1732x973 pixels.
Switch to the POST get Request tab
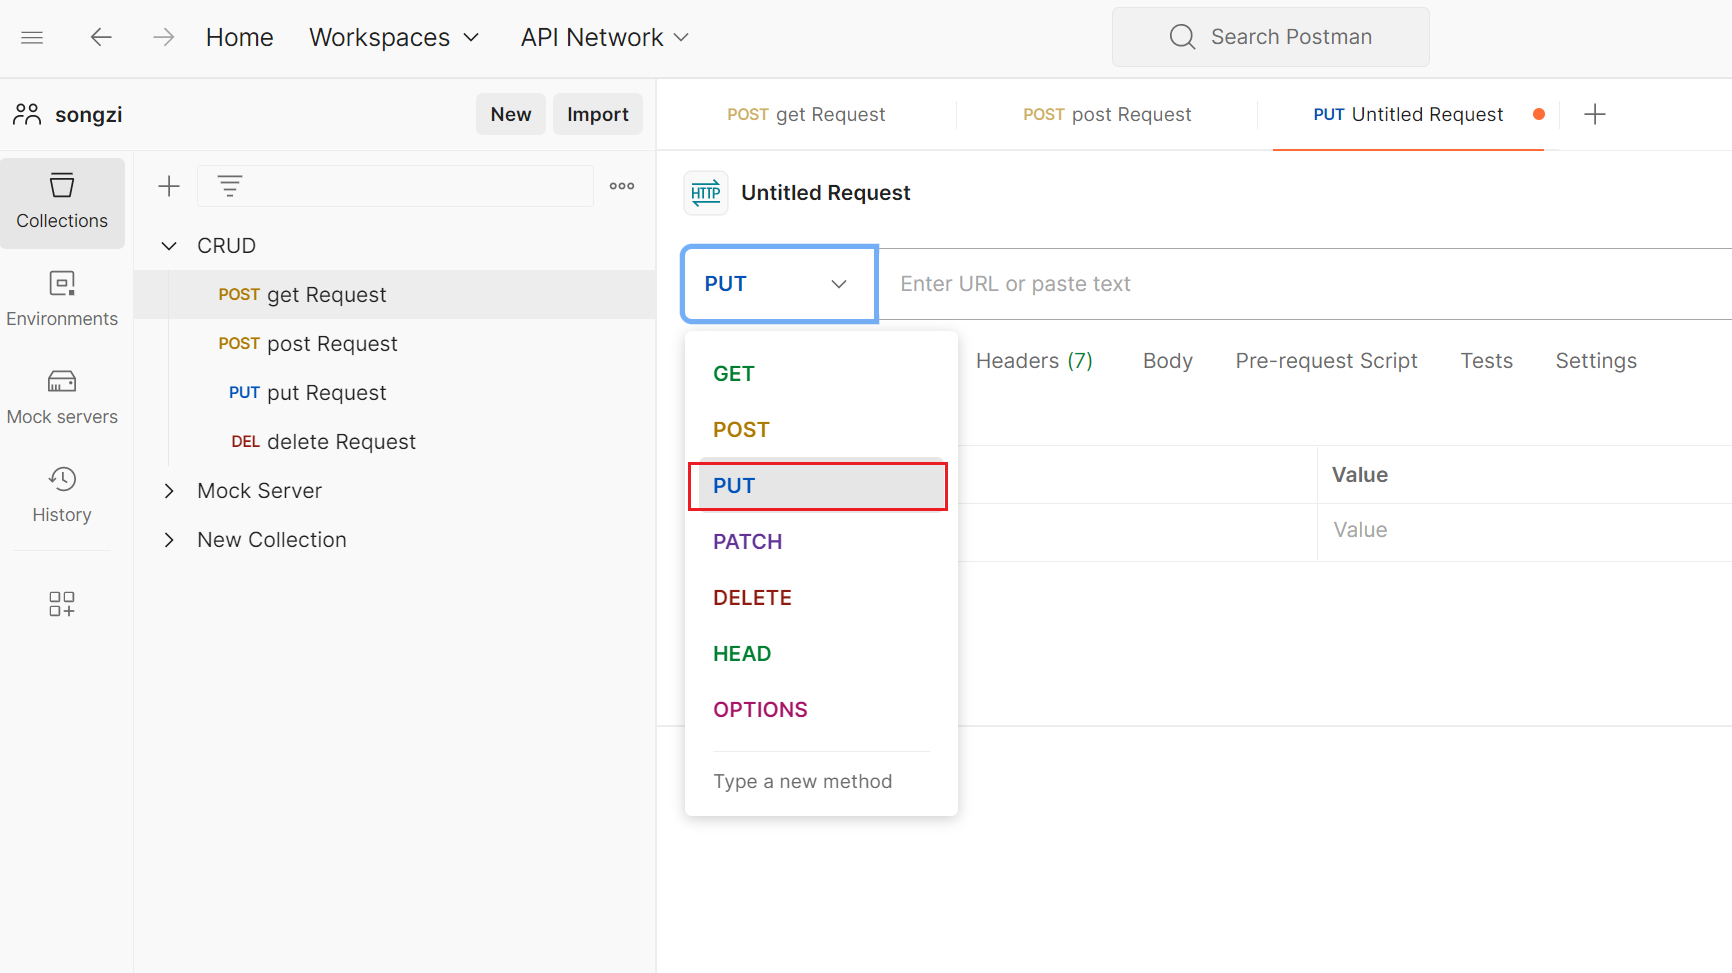(806, 114)
